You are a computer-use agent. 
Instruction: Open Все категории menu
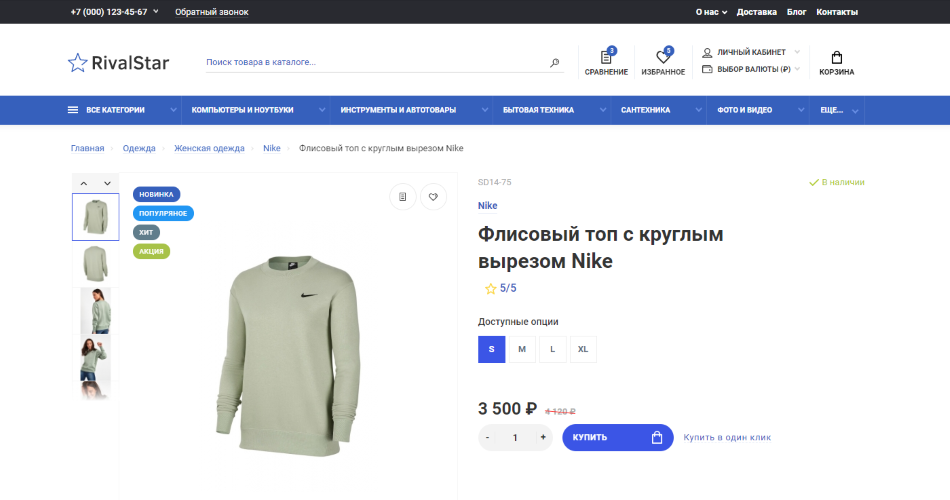115,110
